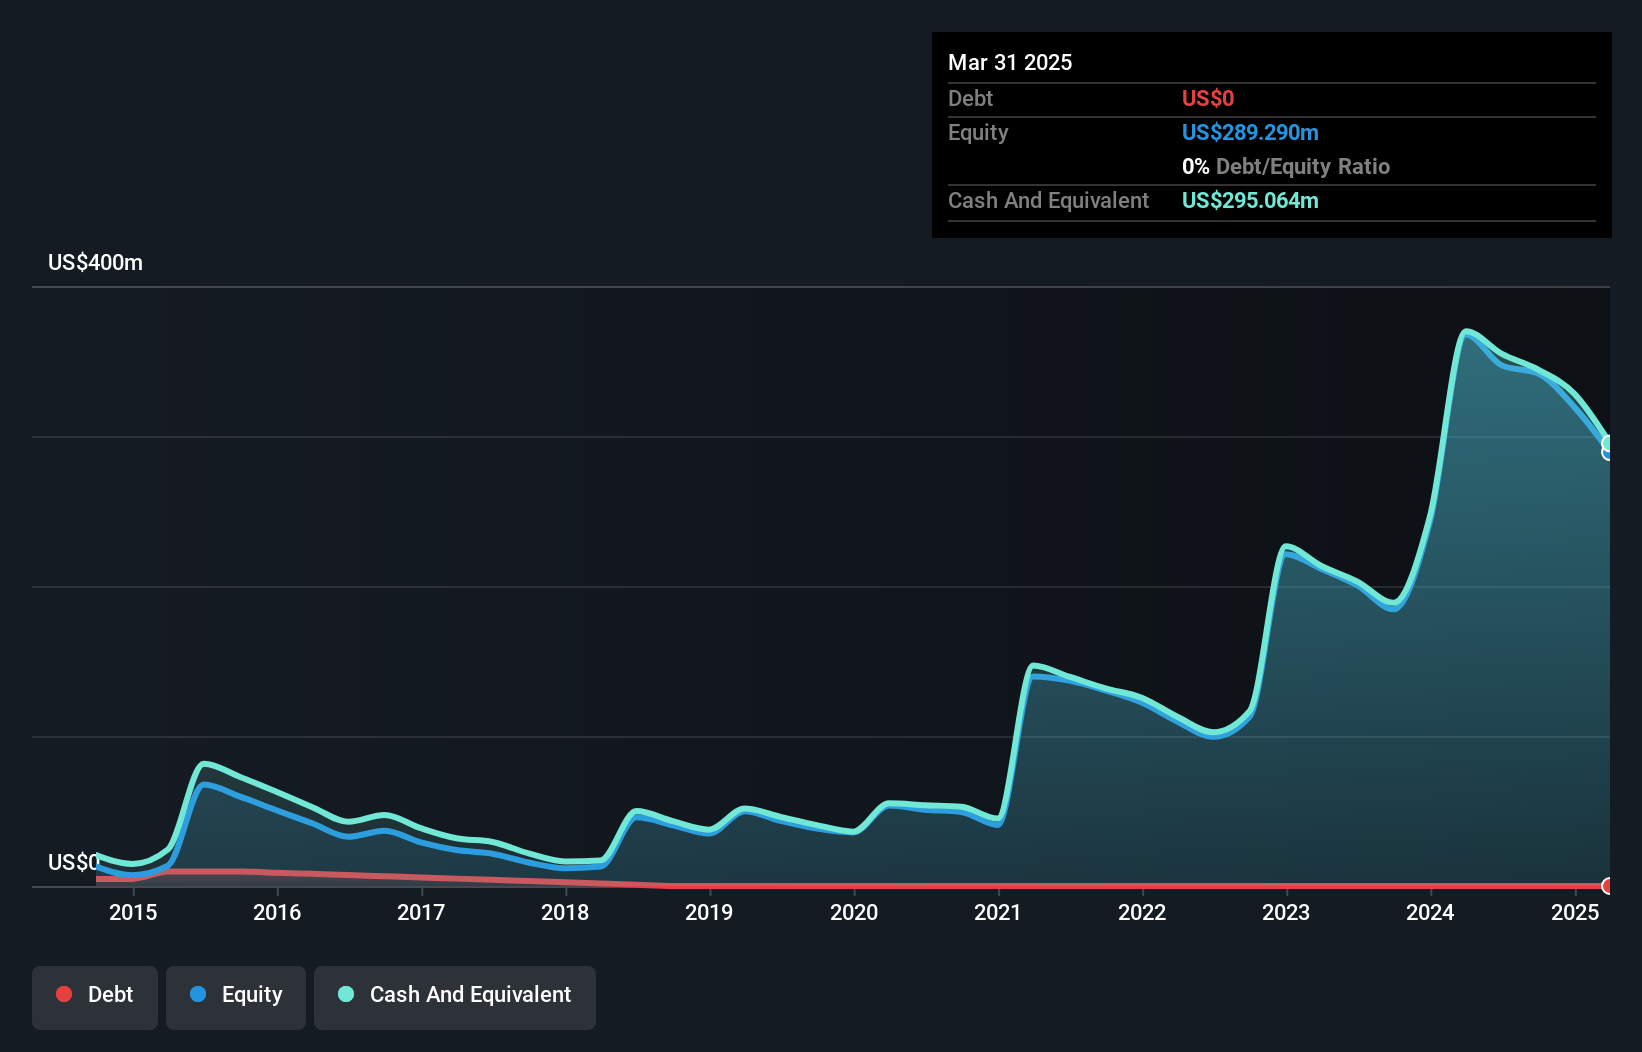Click the US$0 y-axis label
This screenshot has height=1052, width=1642.
coord(74,862)
